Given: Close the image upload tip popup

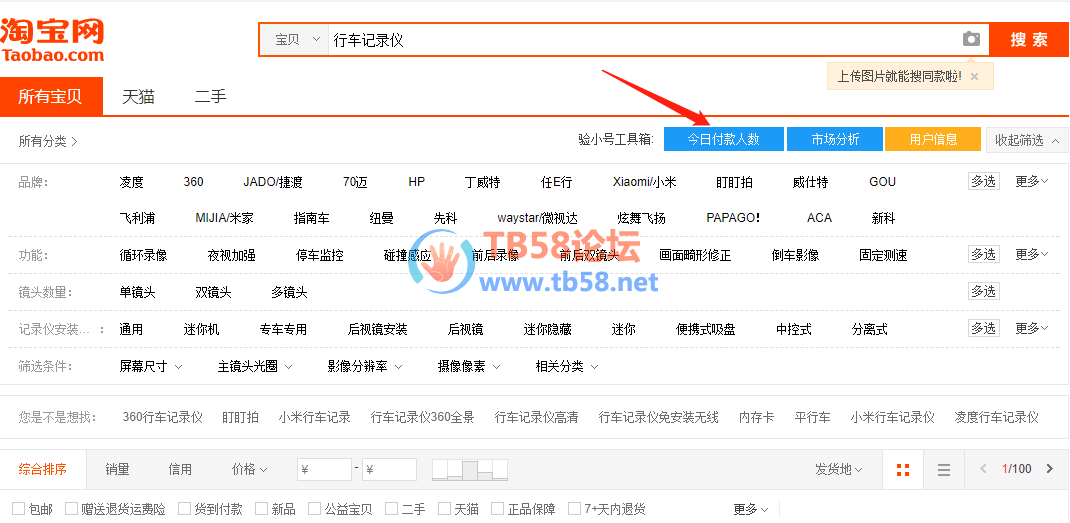Looking at the screenshot, I should pyautogui.click(x=975, y=76).
